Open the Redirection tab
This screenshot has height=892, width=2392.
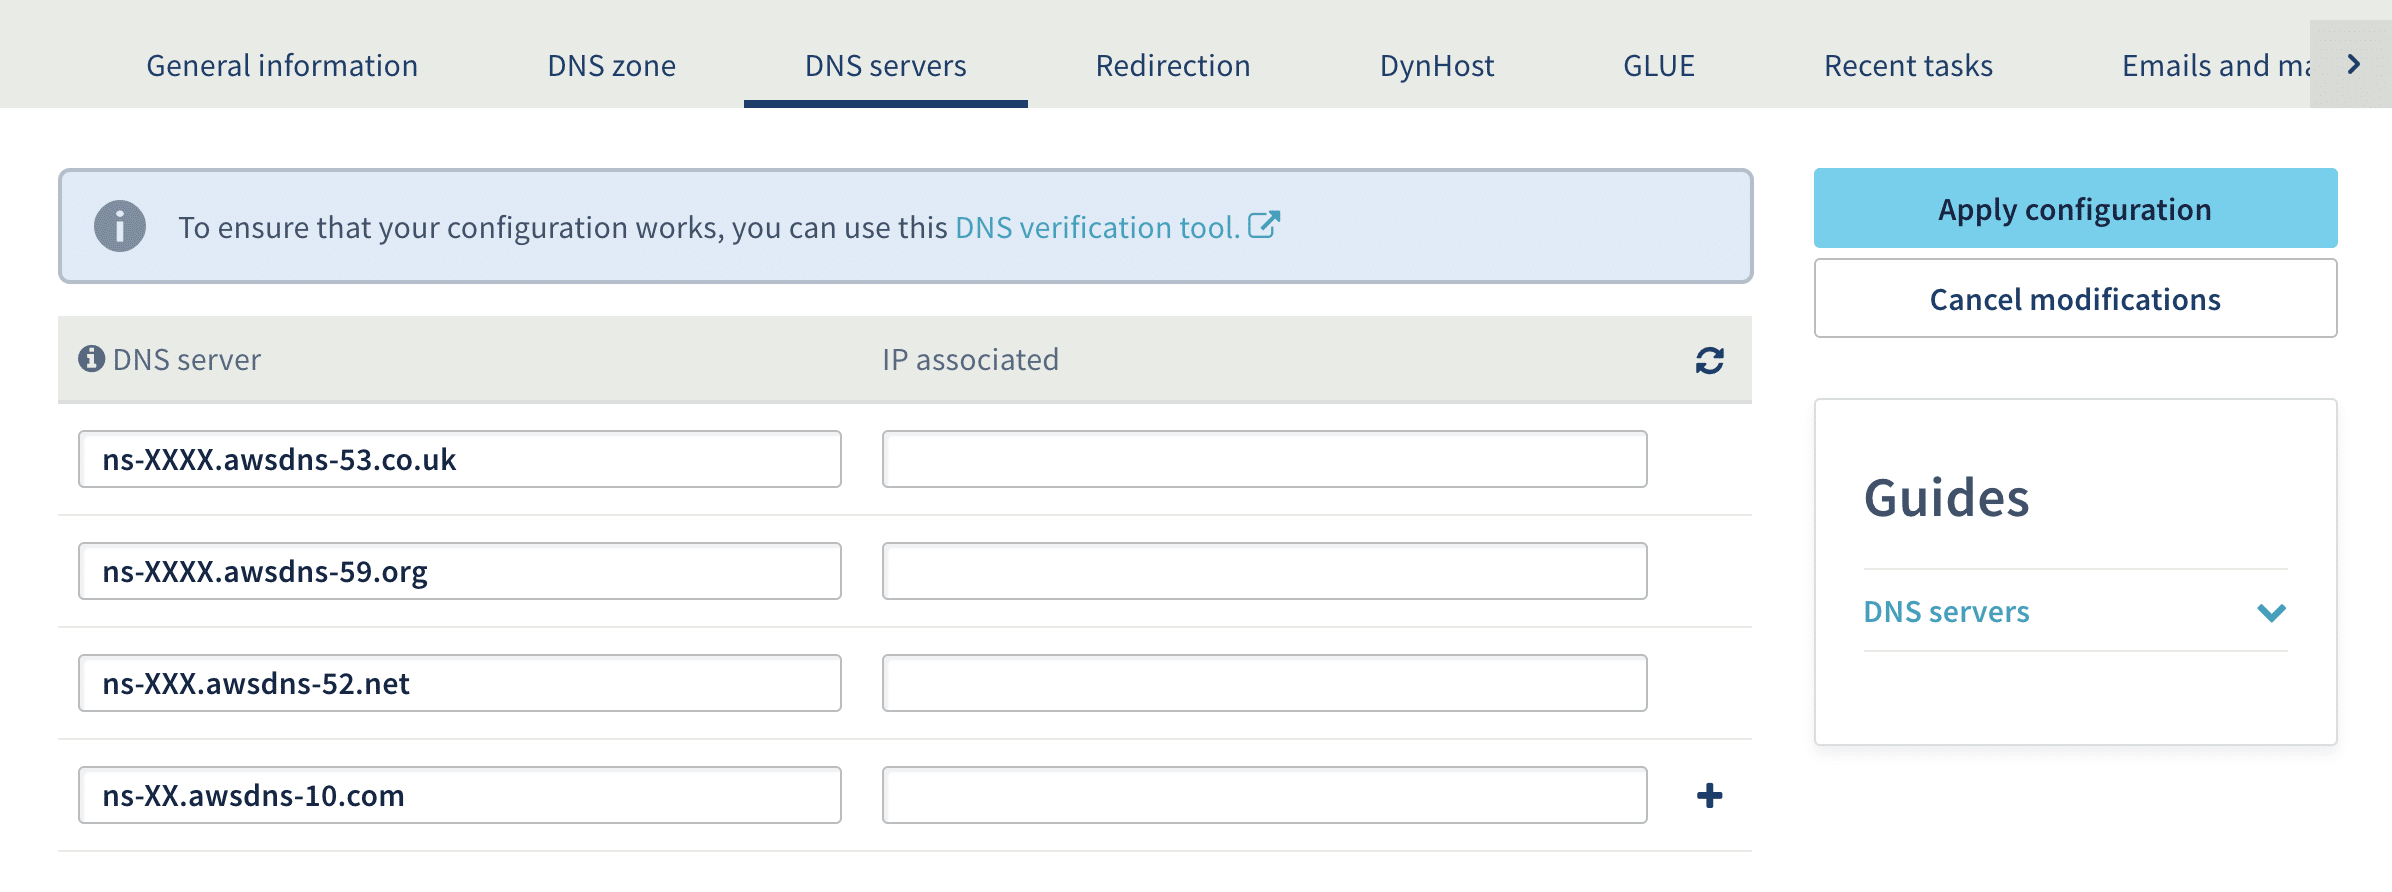click(1173, 66)
